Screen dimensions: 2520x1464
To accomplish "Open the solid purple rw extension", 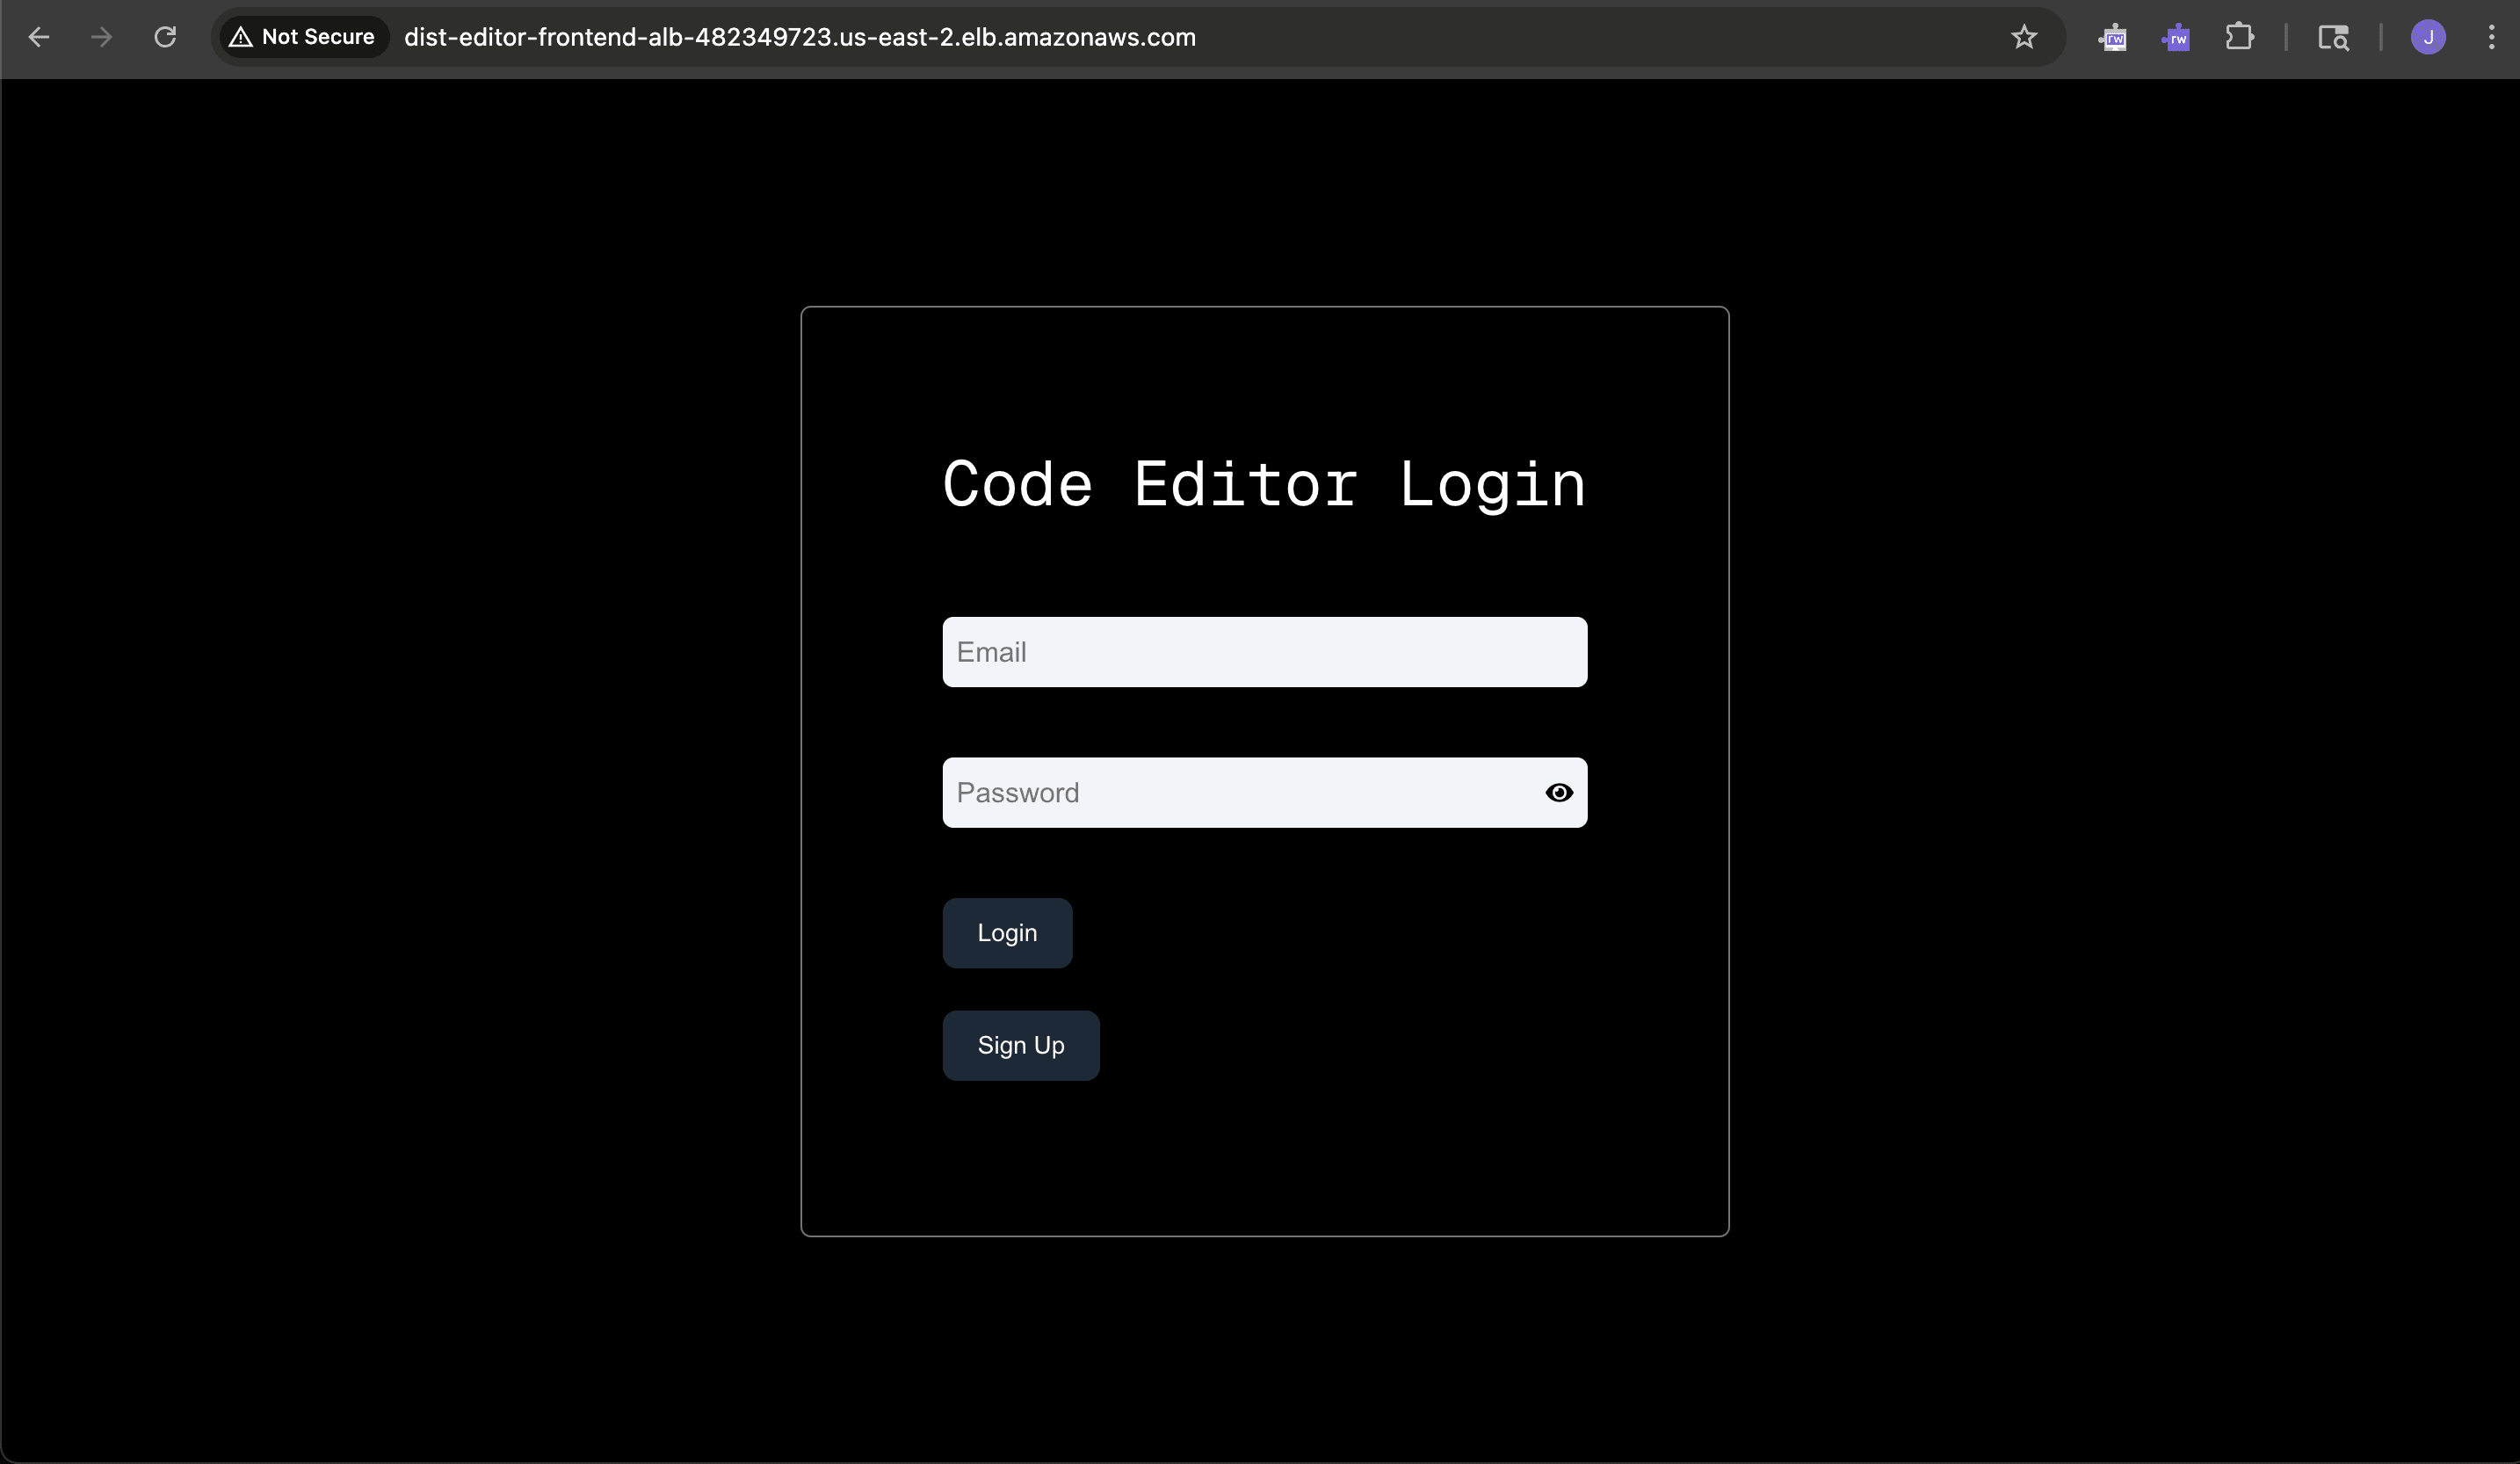I will pyautogui.click(x=2176, y=37).
